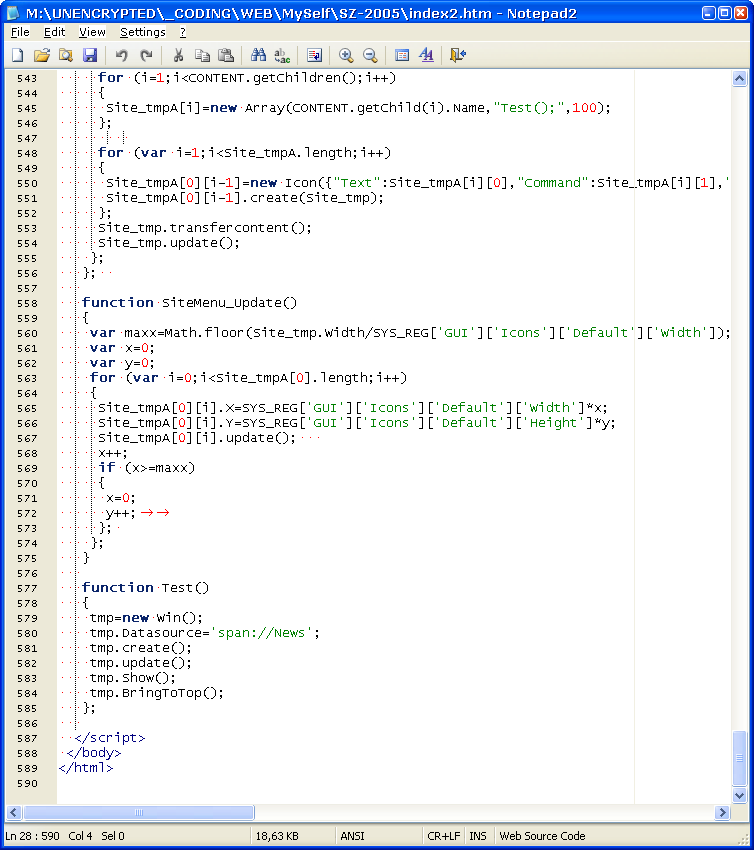This screenshot has height=850, width=754.
Task: Click the '</body>' closing tag
Action: pos(94,753)
